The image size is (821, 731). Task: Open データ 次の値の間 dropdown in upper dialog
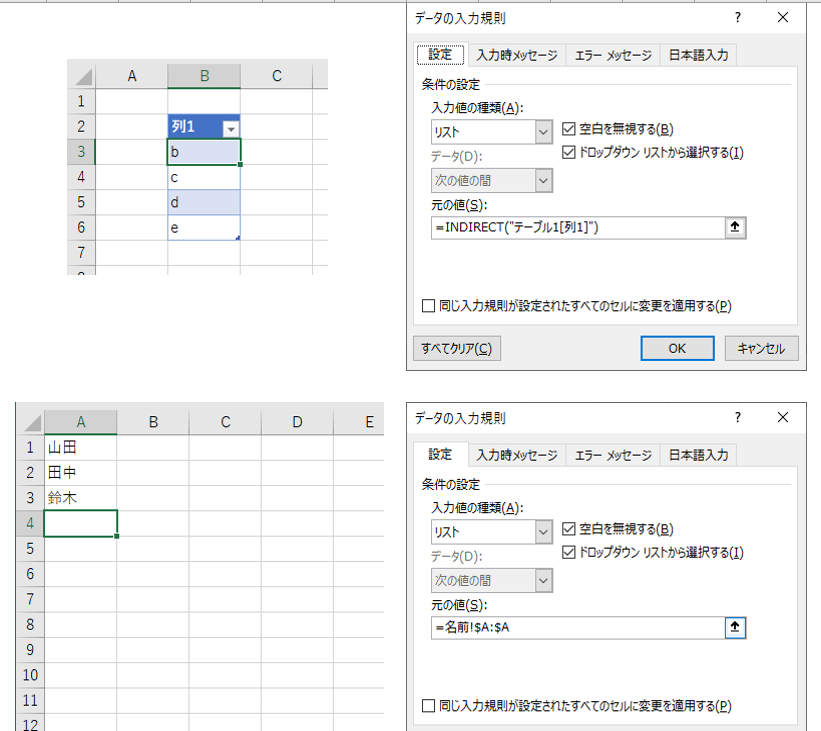pos(543,181)
